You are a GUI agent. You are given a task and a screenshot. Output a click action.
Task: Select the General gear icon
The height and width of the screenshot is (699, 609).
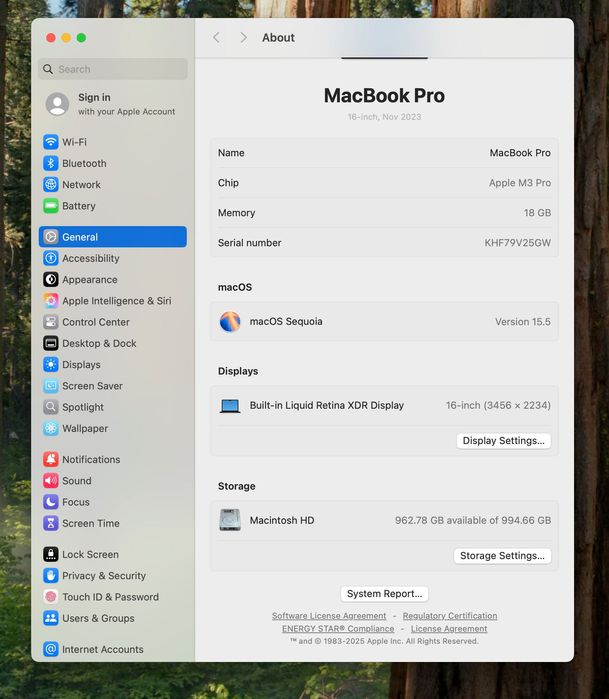tap(51, 237)
